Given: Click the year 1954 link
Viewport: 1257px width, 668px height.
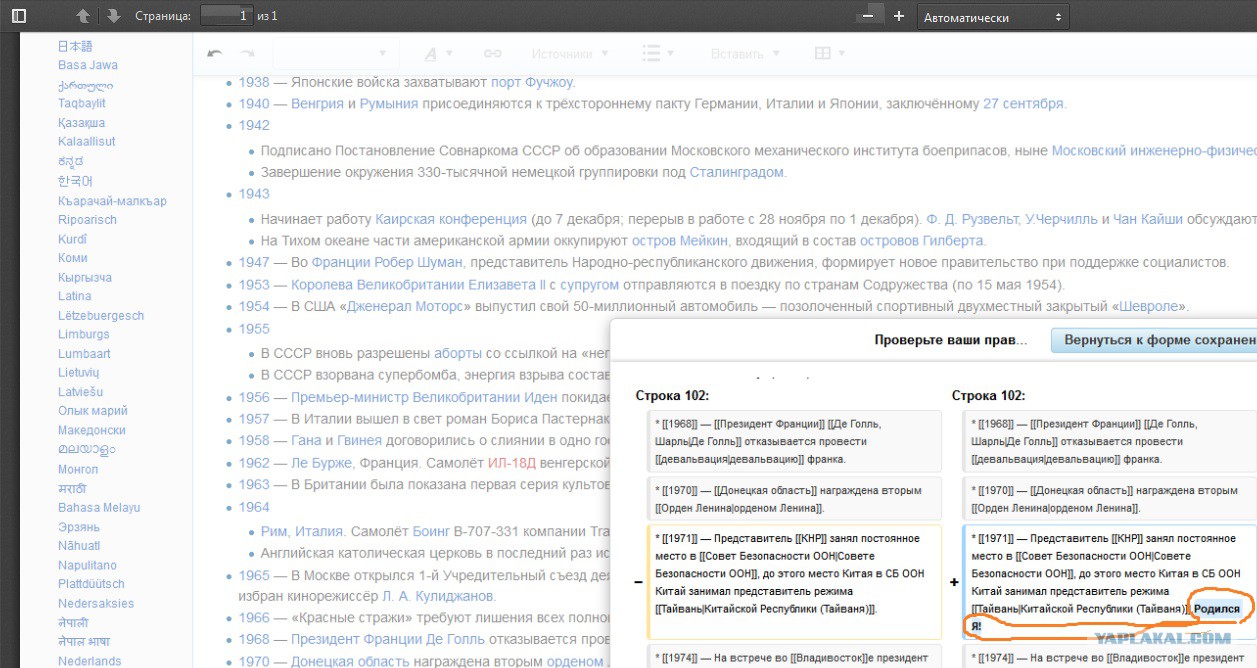Looking at the screenshot, I should [254, 306].
